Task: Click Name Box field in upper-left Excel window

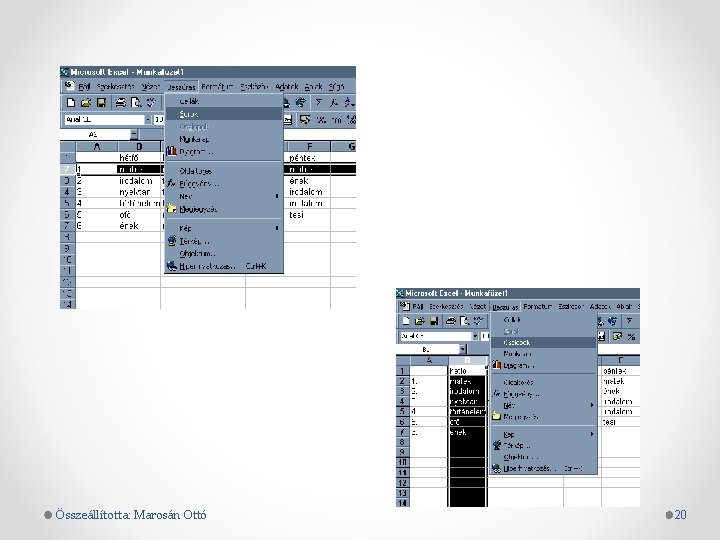Action: (x=96, y=134)
